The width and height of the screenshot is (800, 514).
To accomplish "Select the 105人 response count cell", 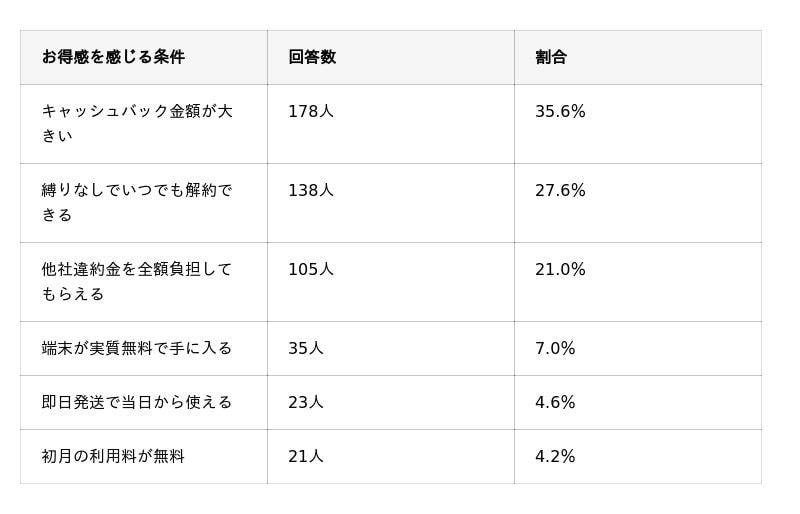I will coord(311,270).
